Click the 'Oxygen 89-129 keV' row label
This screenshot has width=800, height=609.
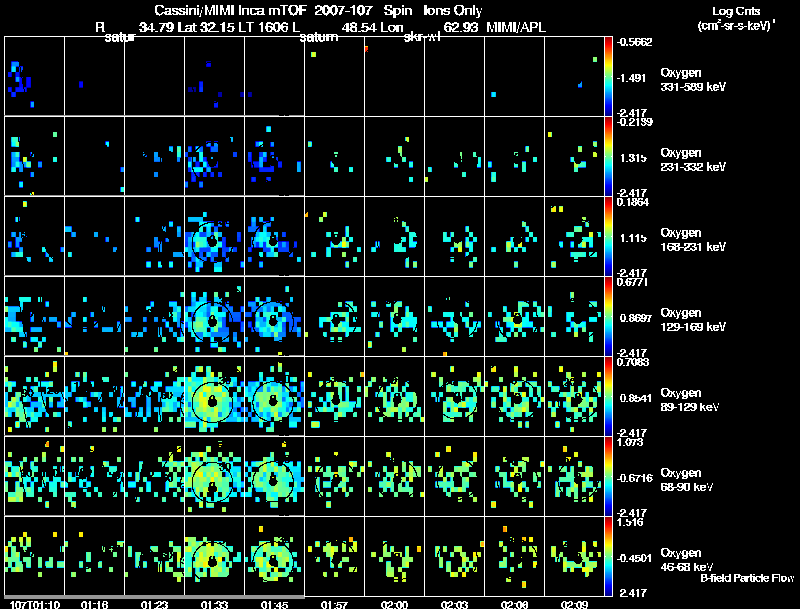click(x=690, y=400)
